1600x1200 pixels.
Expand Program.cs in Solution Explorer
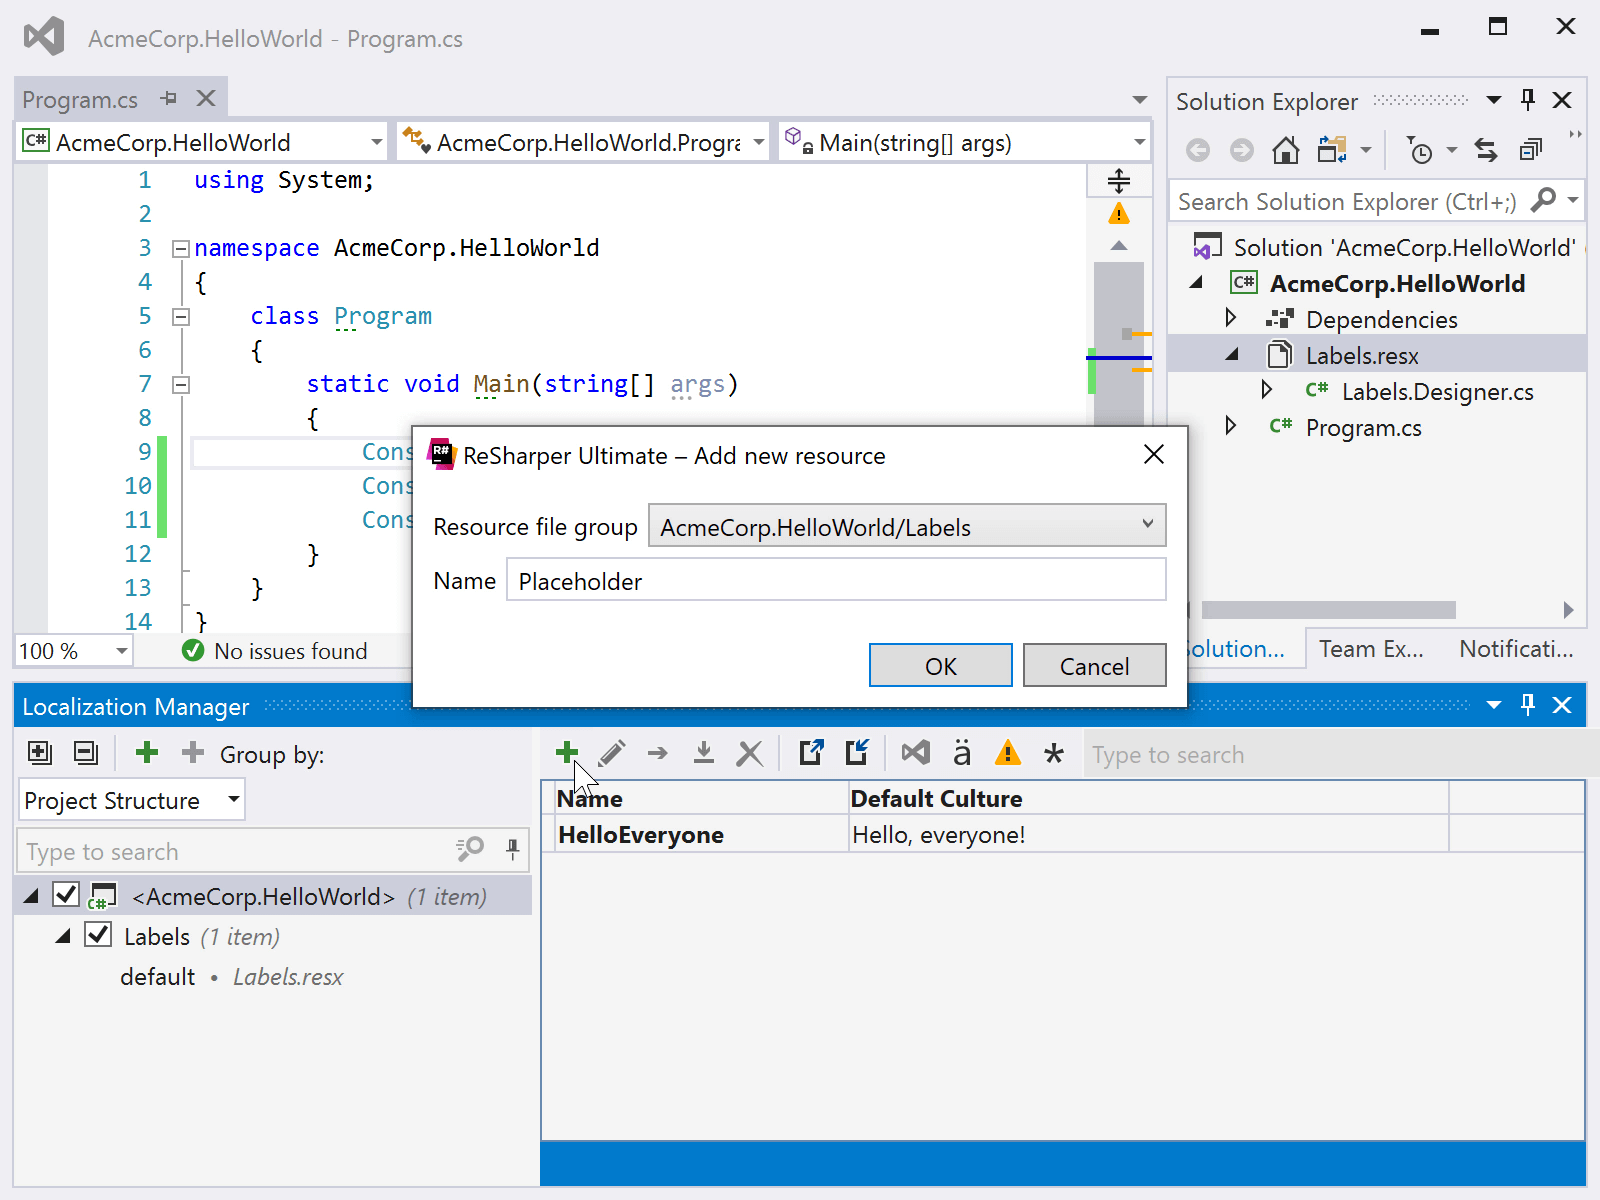point(1231,426)
